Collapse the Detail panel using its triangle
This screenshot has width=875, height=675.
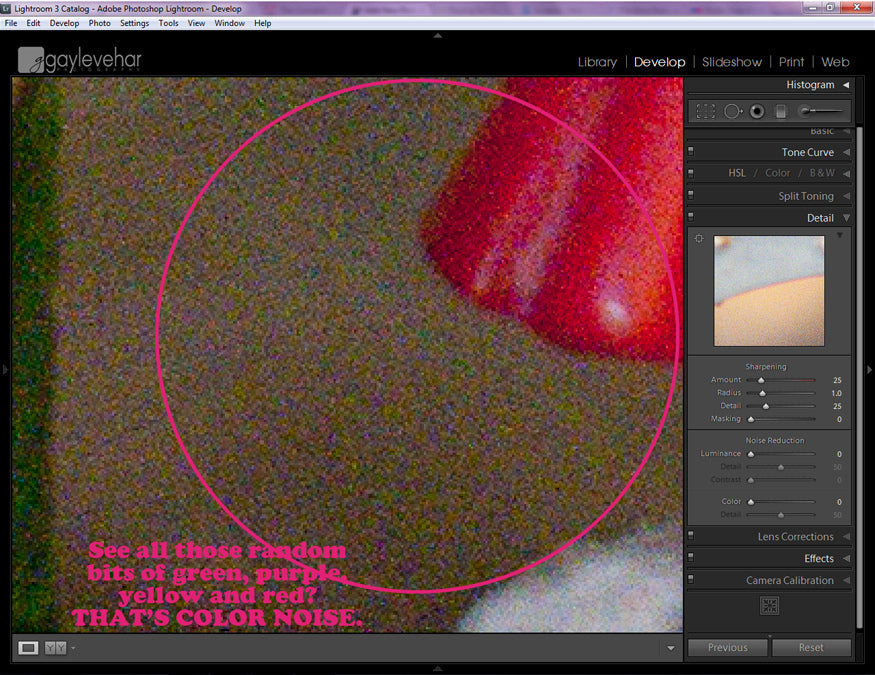[846, 218]
